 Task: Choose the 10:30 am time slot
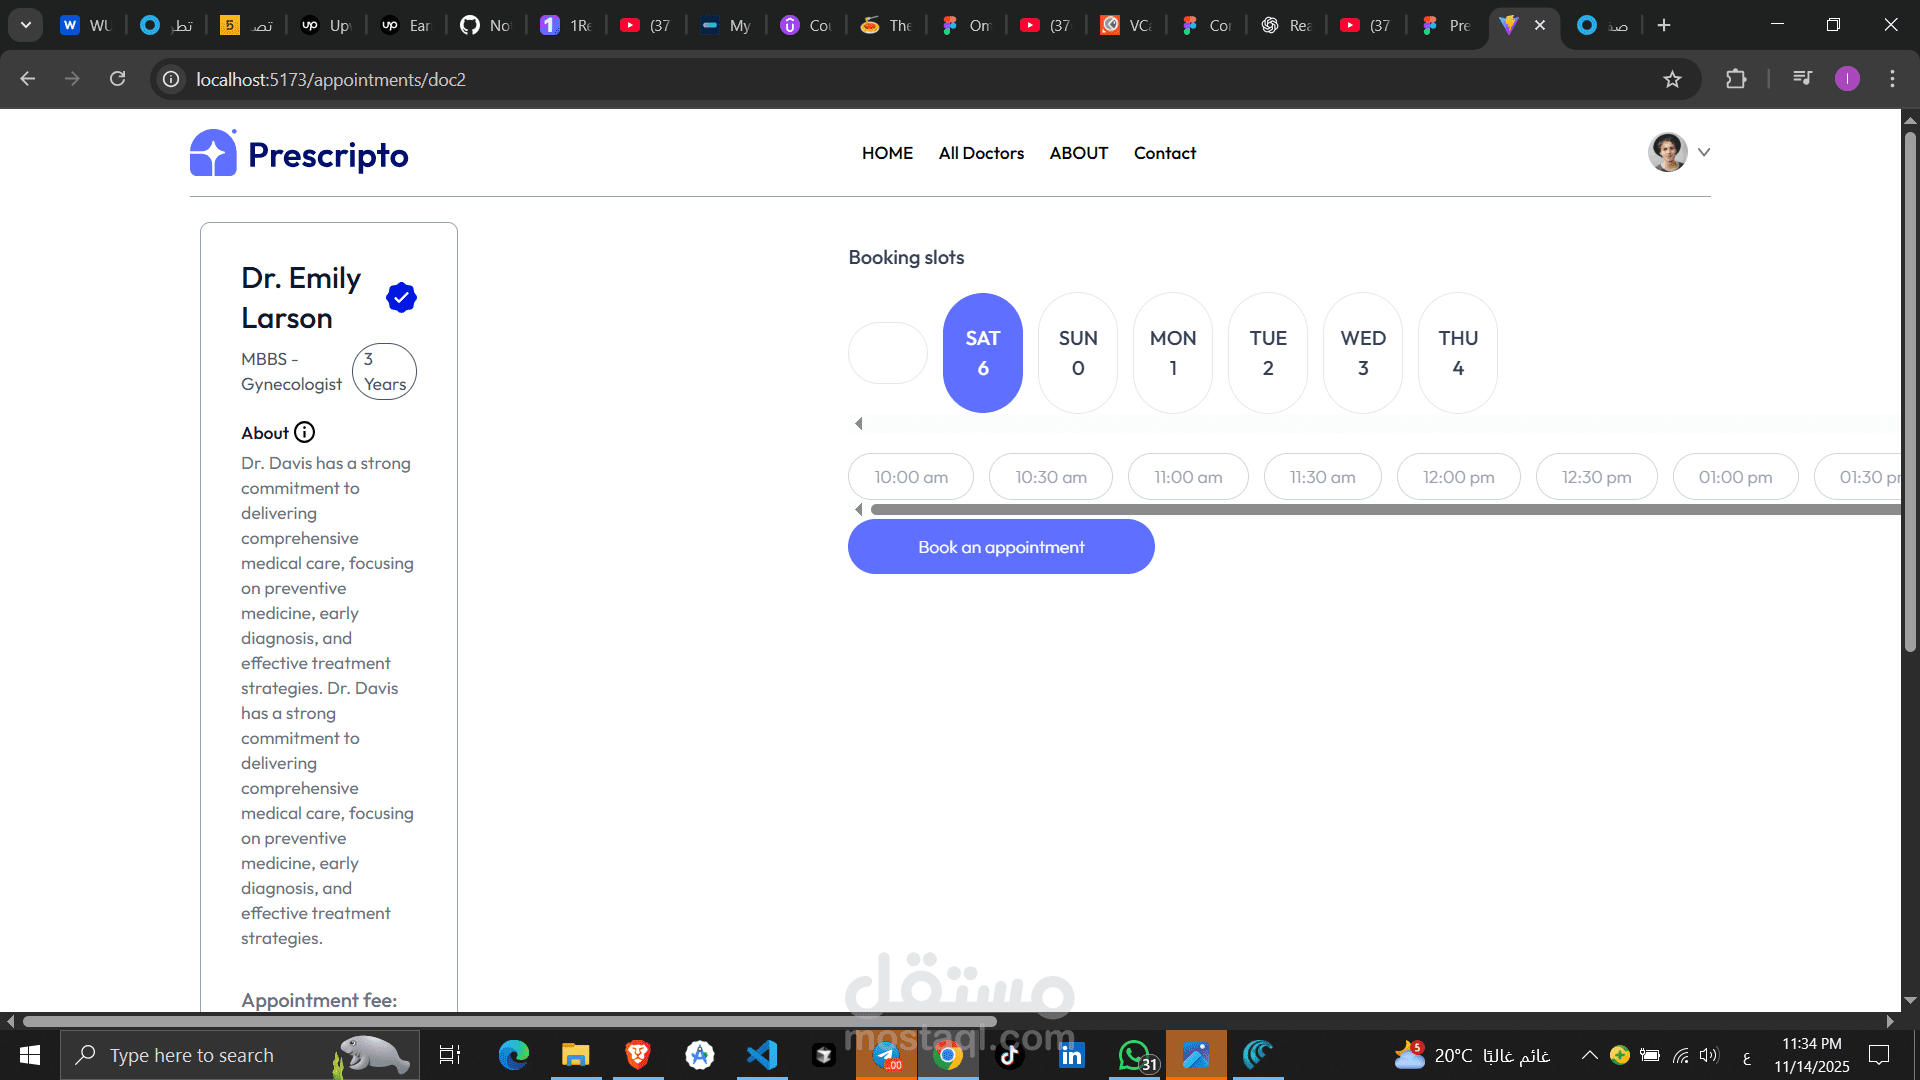[1050, 477]
